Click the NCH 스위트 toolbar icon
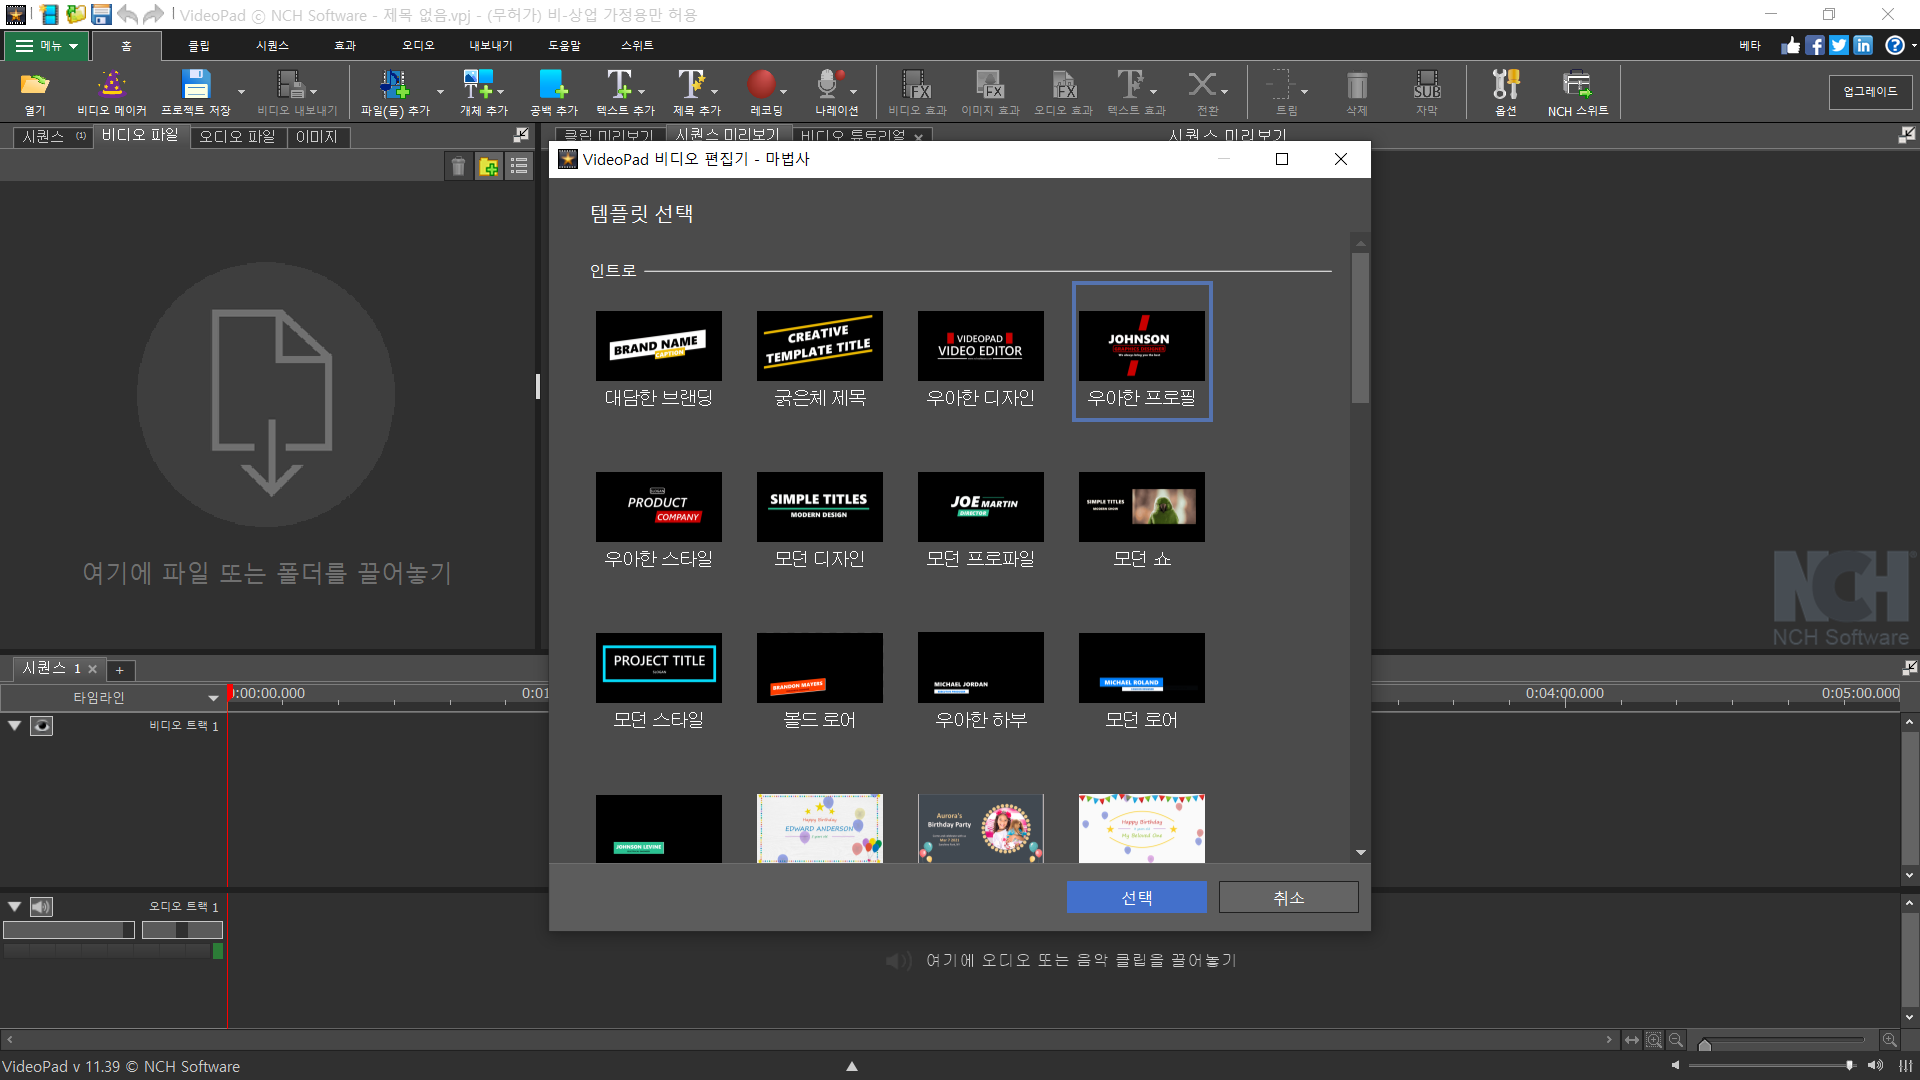Viewport: 1920px width, 1080px height. (x=1577, y=86)
